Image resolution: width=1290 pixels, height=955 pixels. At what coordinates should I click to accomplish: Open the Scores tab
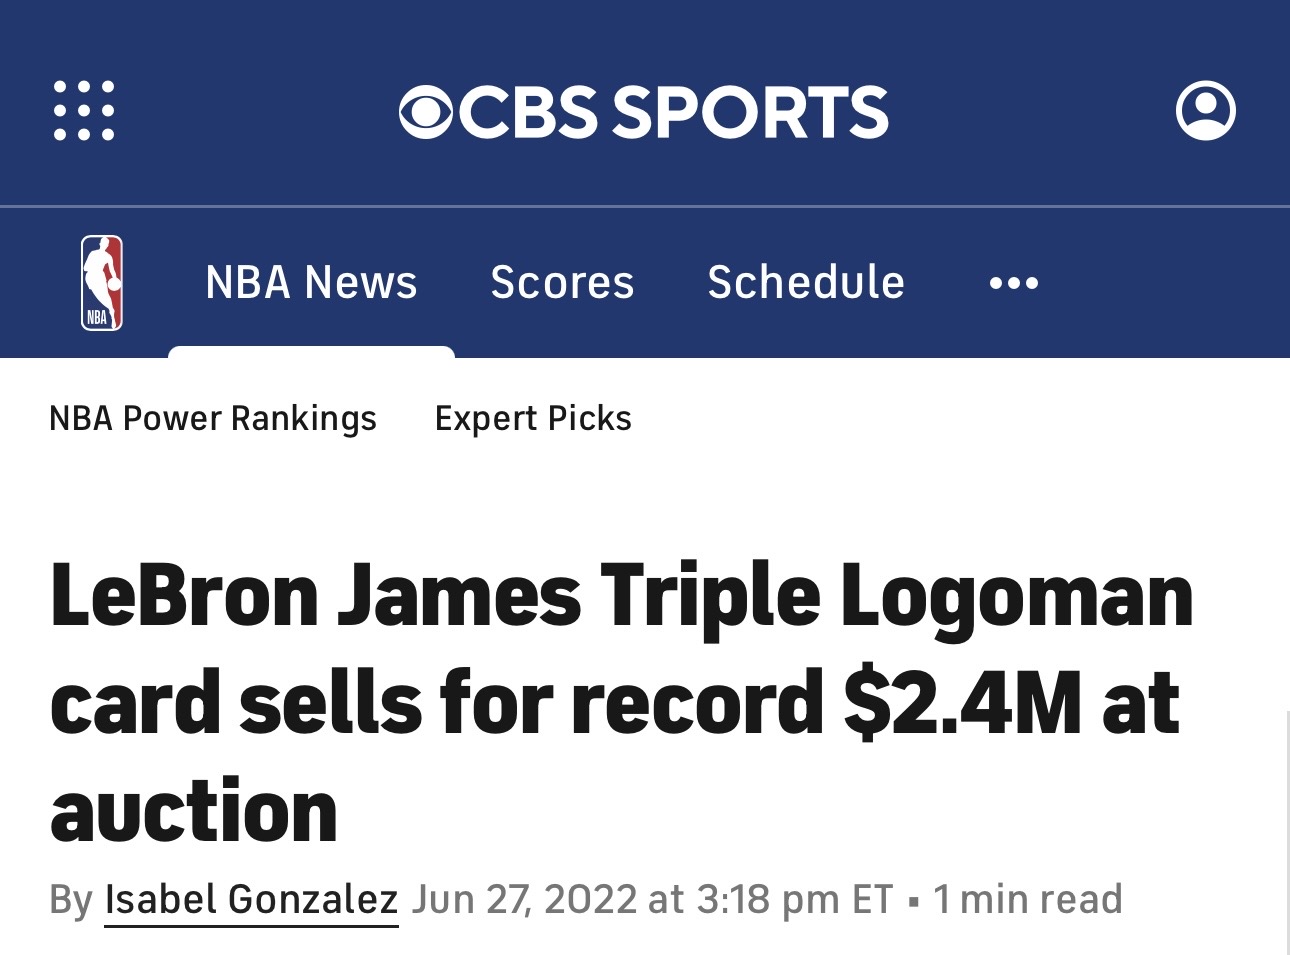coord(562,283)
